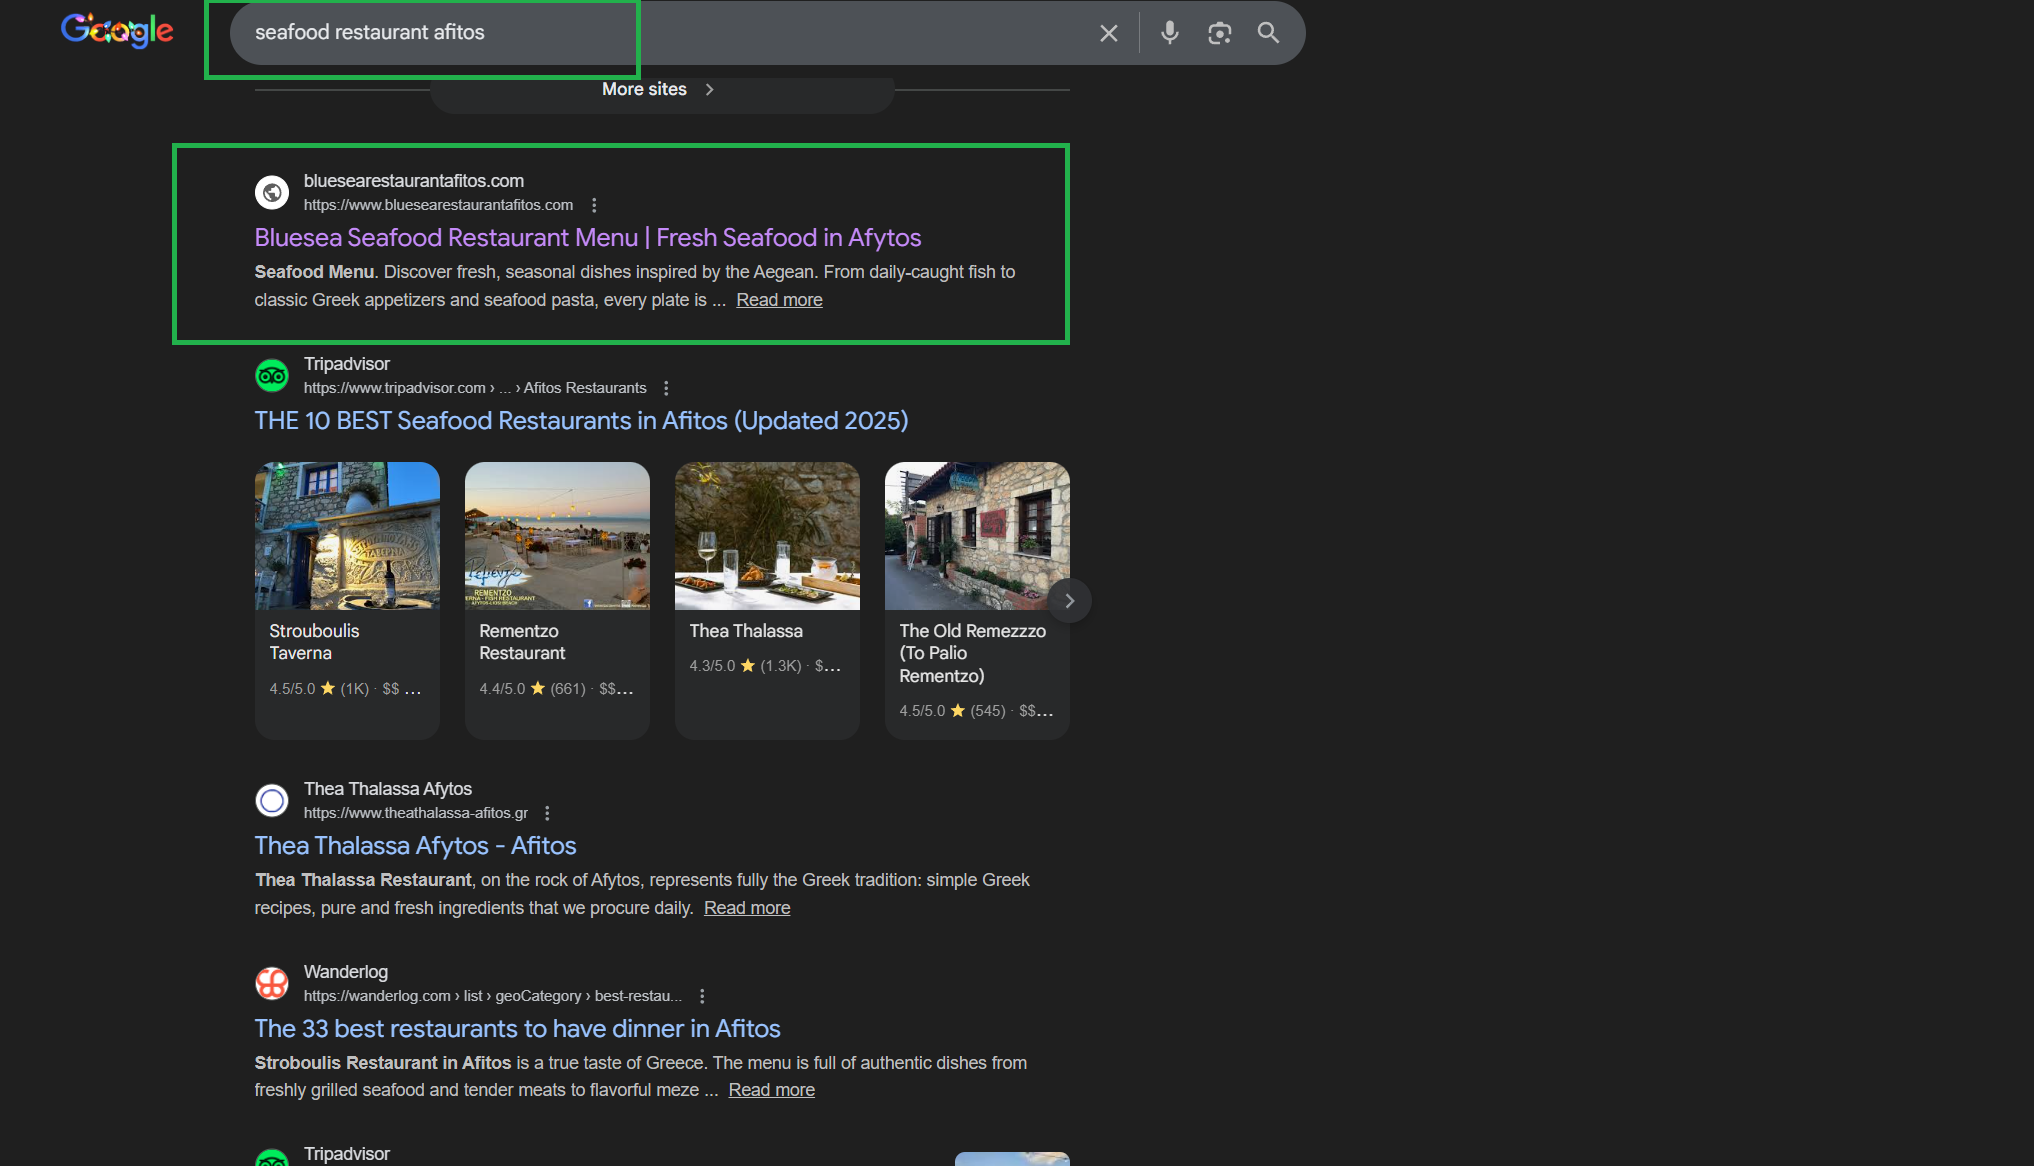Open Google Lens image search
Image resolution: width=2034 pixels, height=1166 pixels.
click(1218, 32)
